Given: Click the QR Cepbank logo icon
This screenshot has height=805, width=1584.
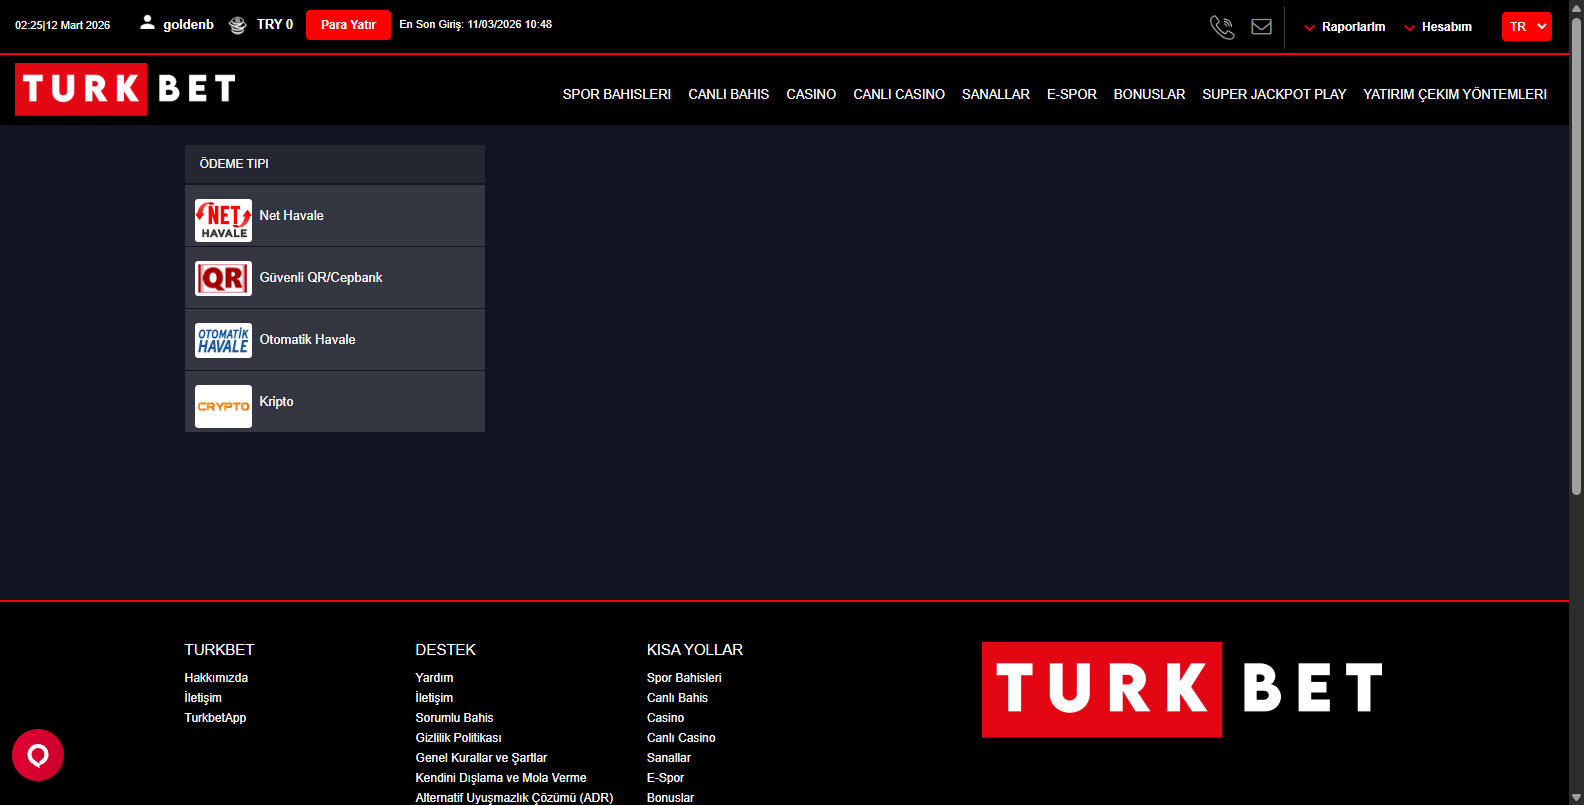Looking at the screenshot, I should tap(223, 278).
